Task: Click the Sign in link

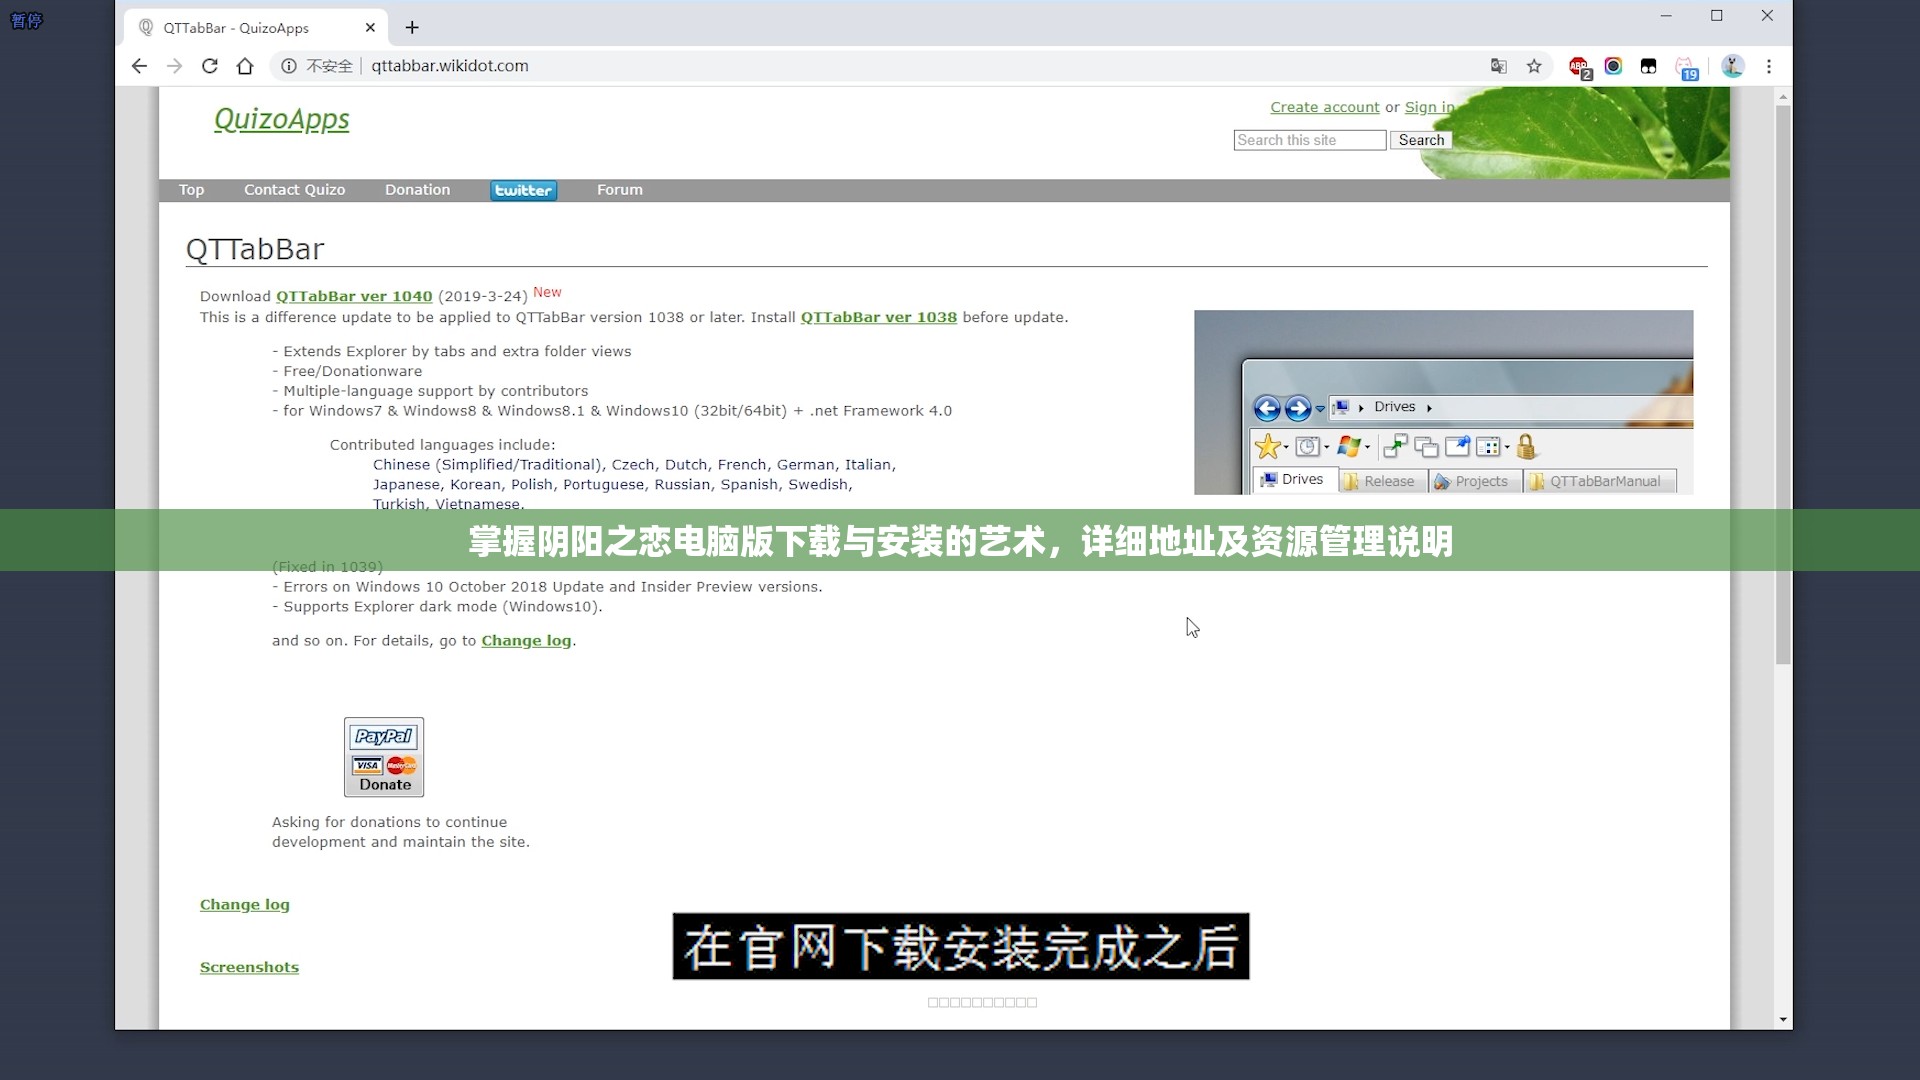Action: (1429, 107)
